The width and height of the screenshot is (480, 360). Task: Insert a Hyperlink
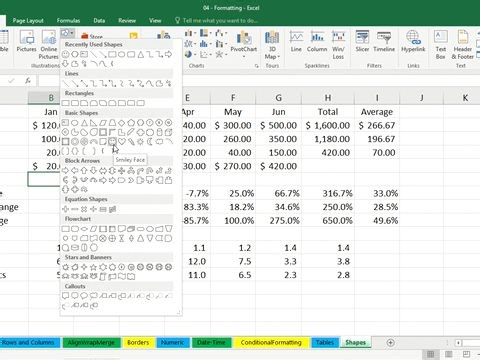[x=413, y=41]
